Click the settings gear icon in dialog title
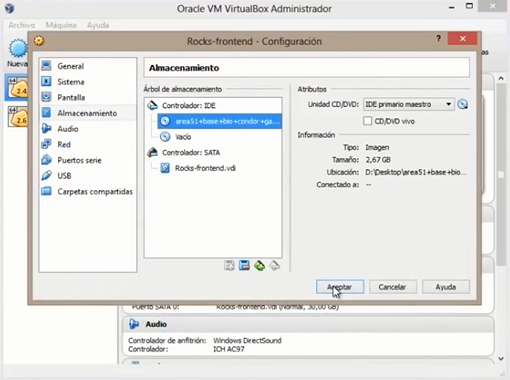Viewport: 510px width, 380px height. point(39,41)
